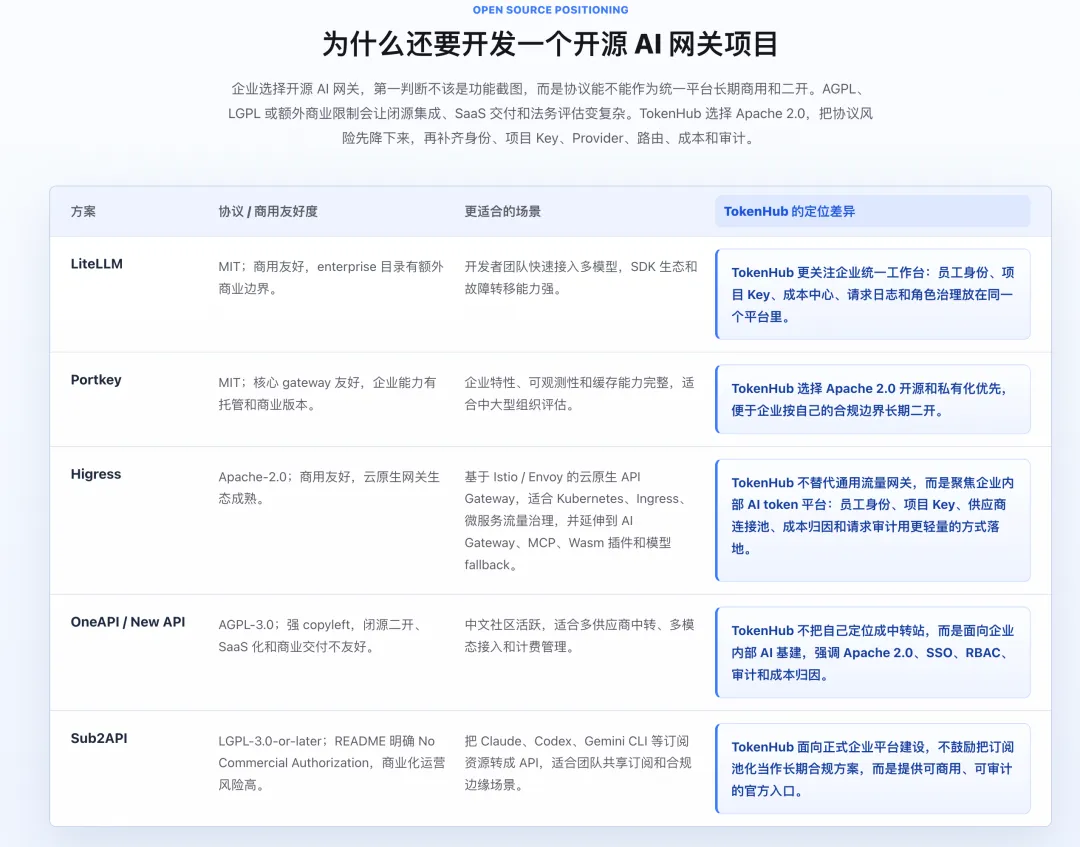Click Higress license cell Apache-2.0；商用友好
1080x847 pixels.
tap(329, 488)
